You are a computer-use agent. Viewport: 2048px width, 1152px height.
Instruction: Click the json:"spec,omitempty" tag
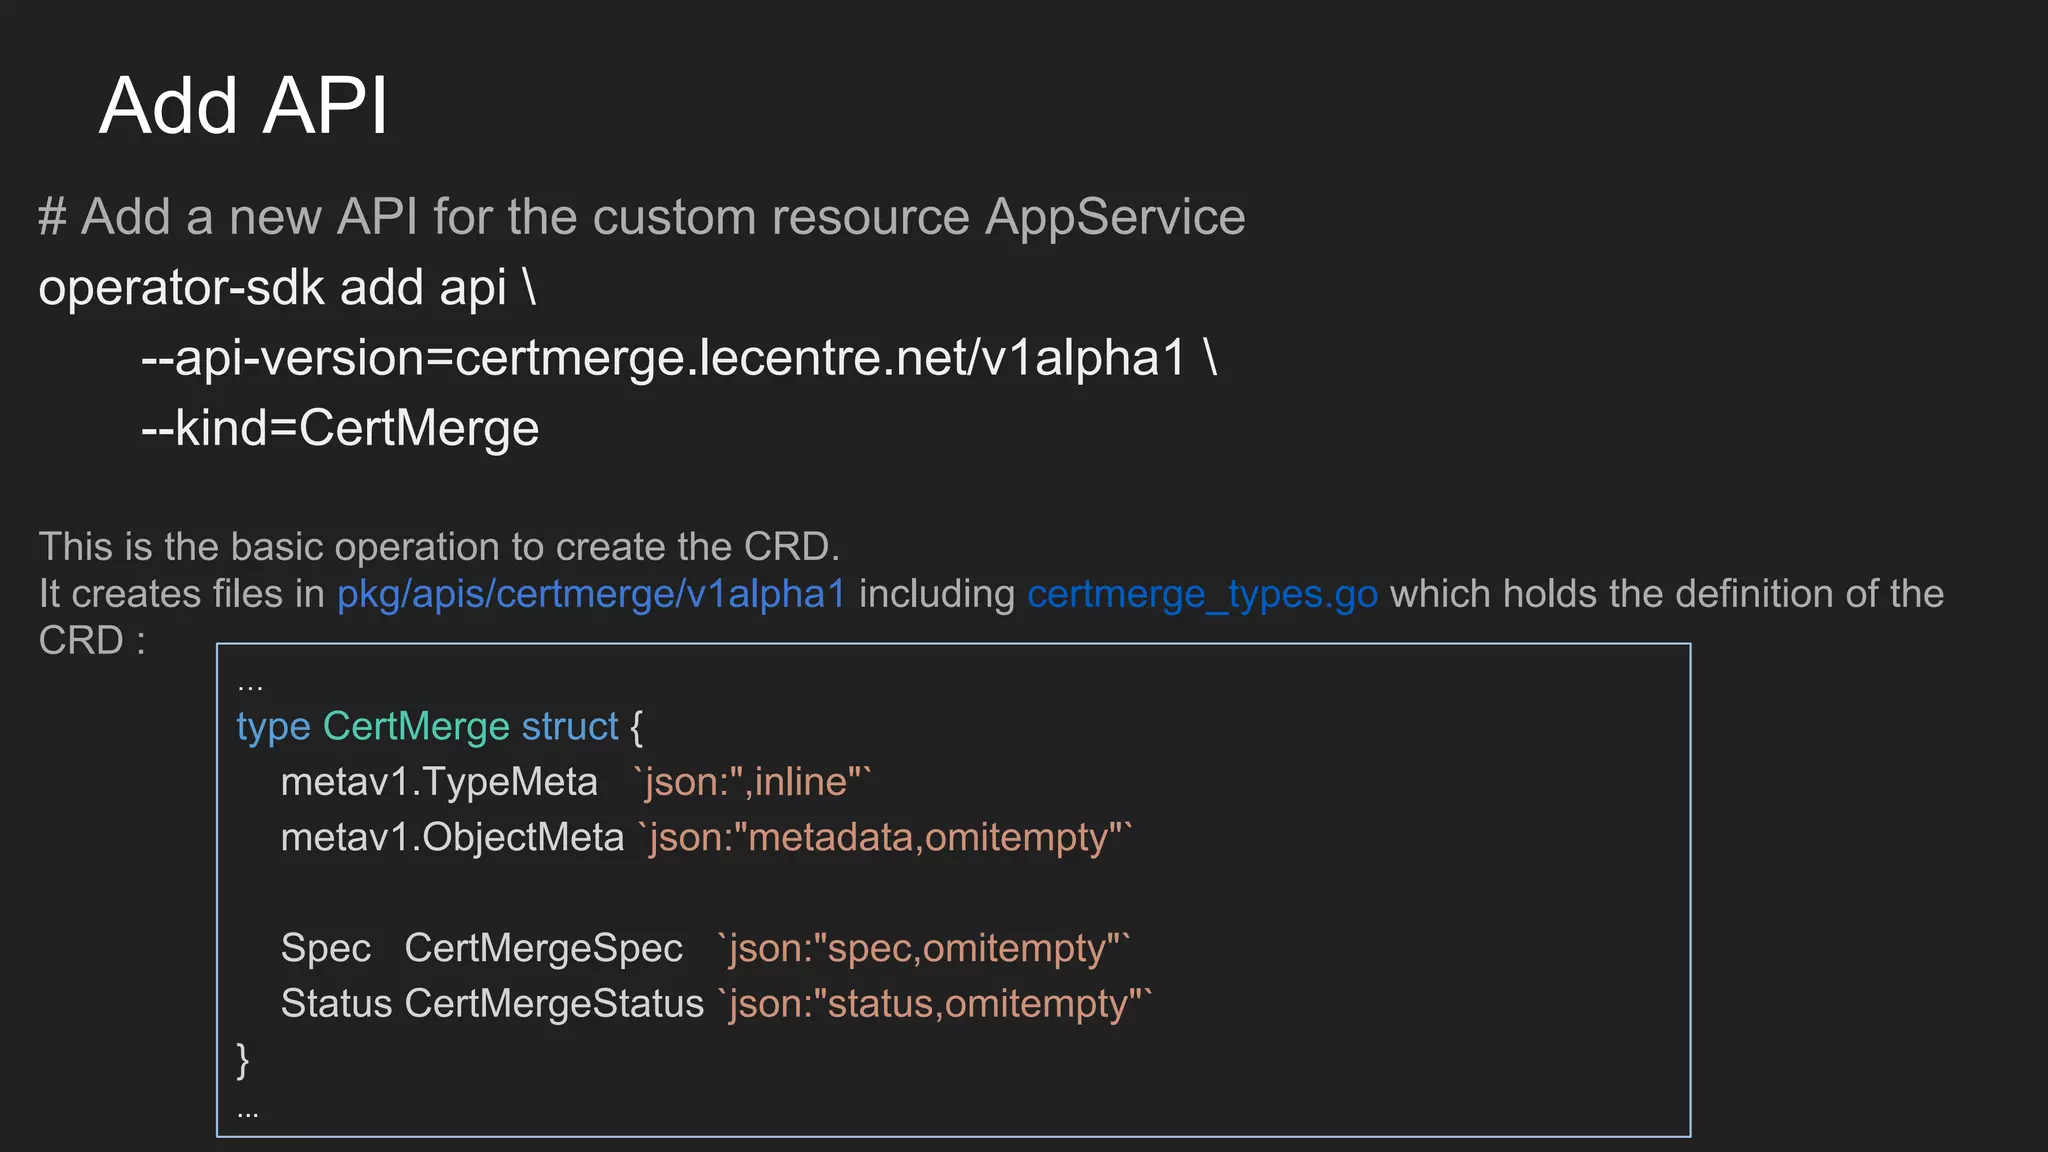tap(924, 948)
